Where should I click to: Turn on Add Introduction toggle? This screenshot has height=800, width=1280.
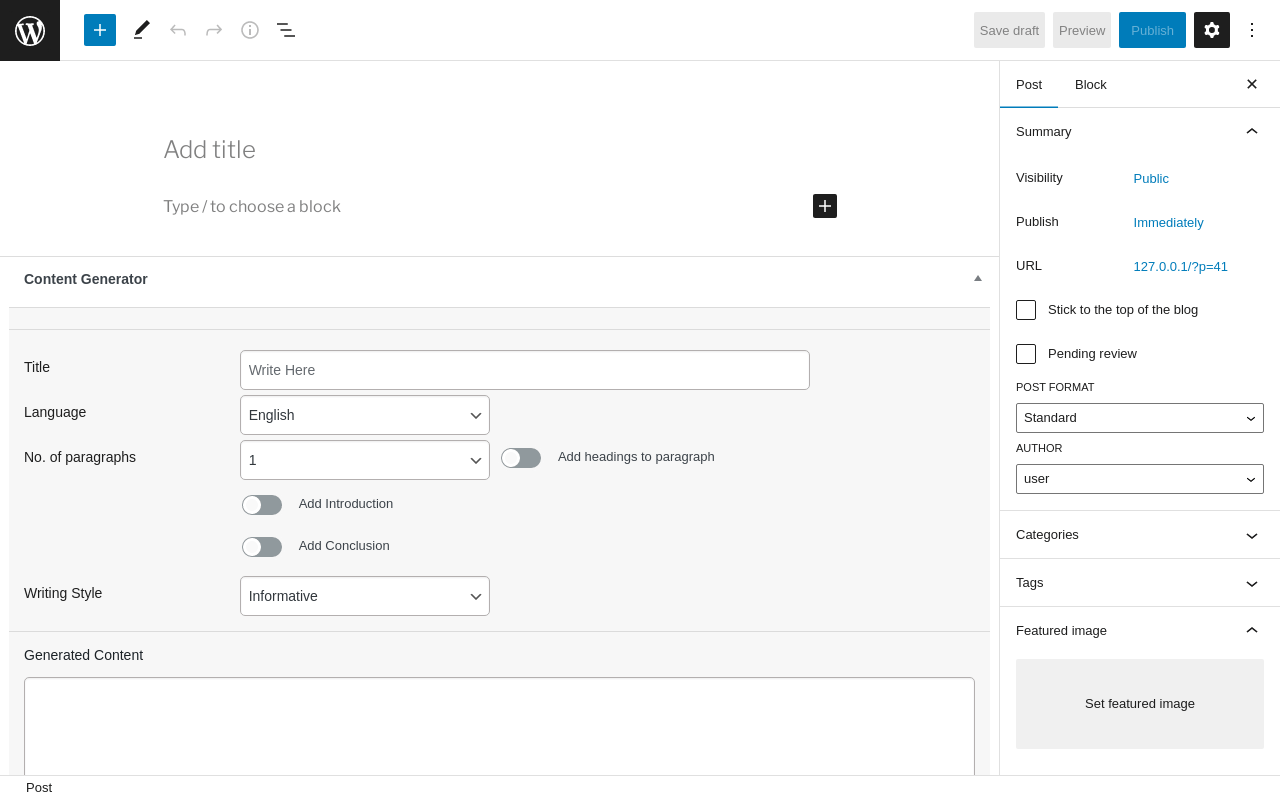tap(262, 505)
